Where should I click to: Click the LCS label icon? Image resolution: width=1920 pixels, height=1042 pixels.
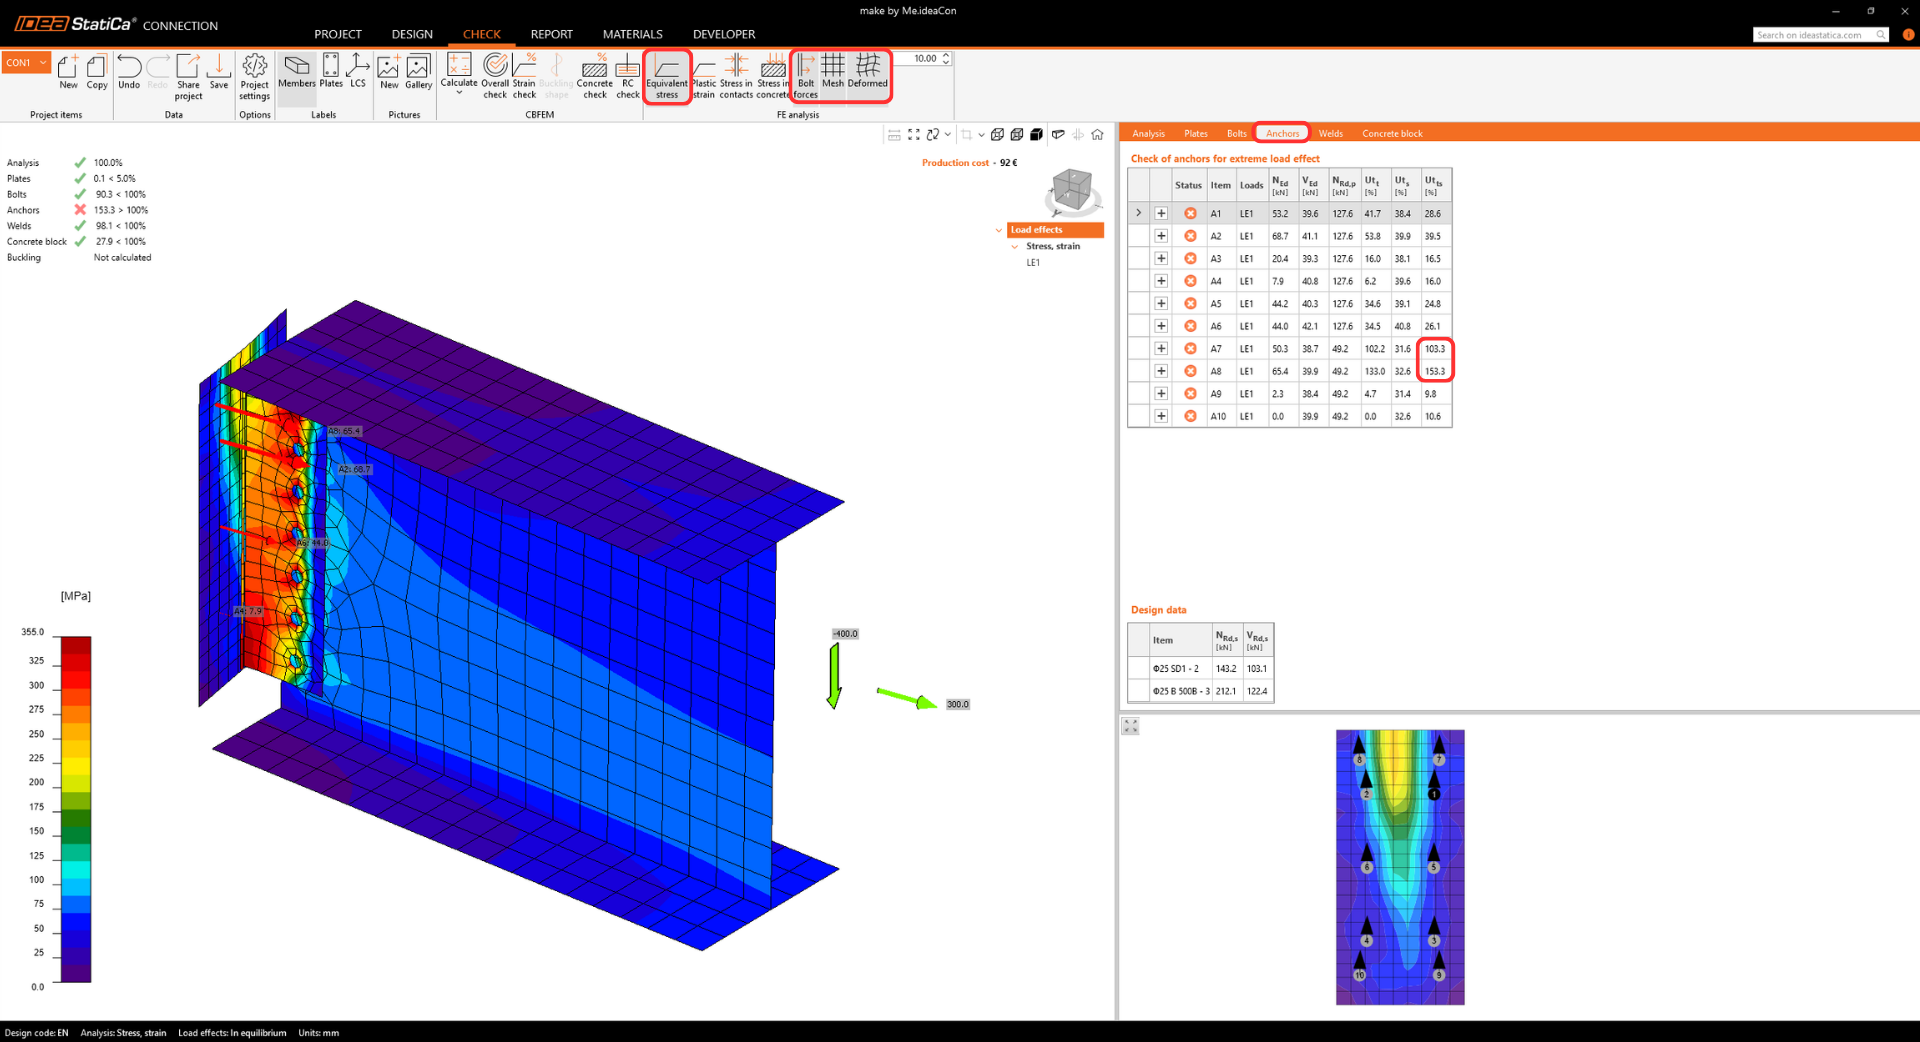tap(358, 72)
